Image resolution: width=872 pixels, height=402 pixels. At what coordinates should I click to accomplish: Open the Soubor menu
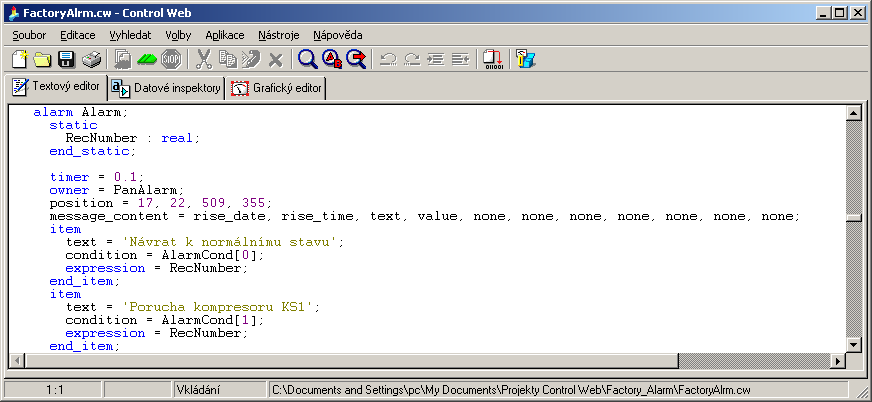tap(29, 34)
